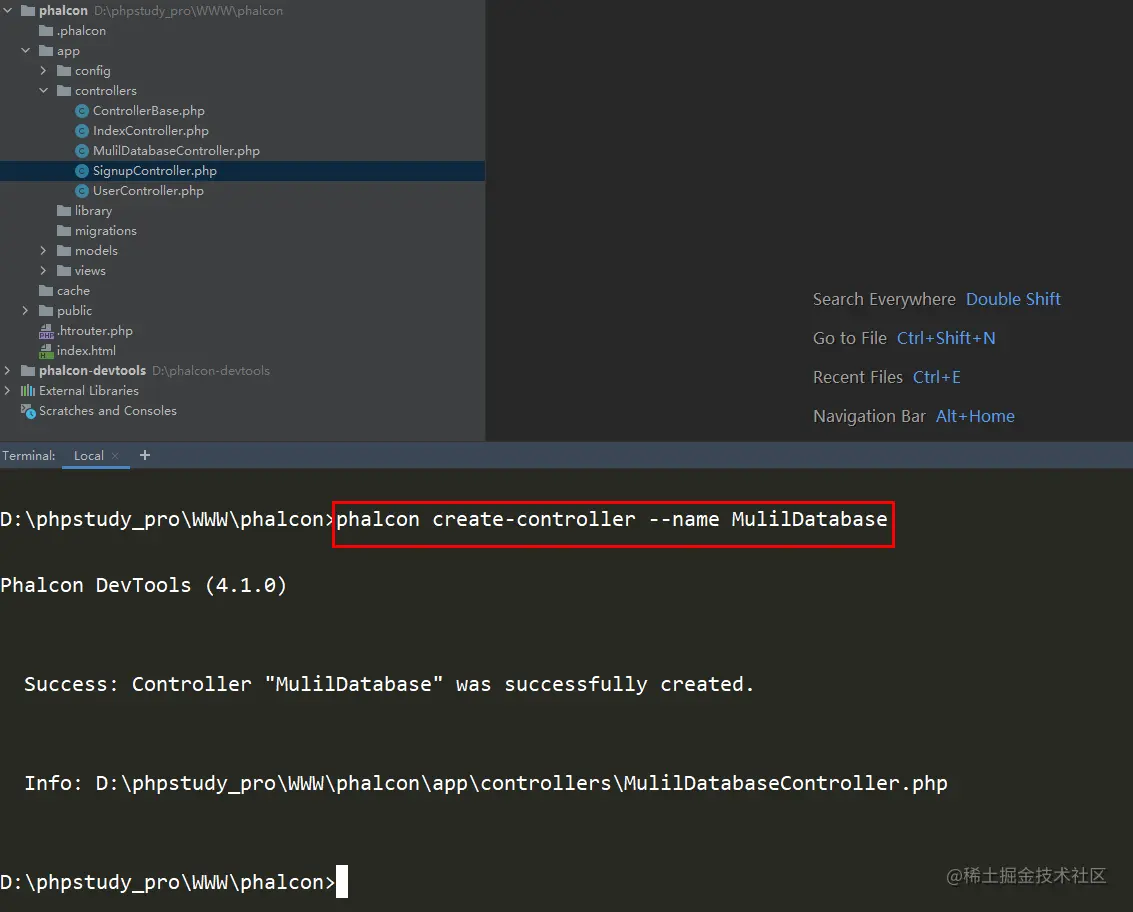
Task: Click the phalcon-devtools folder icon
Action: 28,371
